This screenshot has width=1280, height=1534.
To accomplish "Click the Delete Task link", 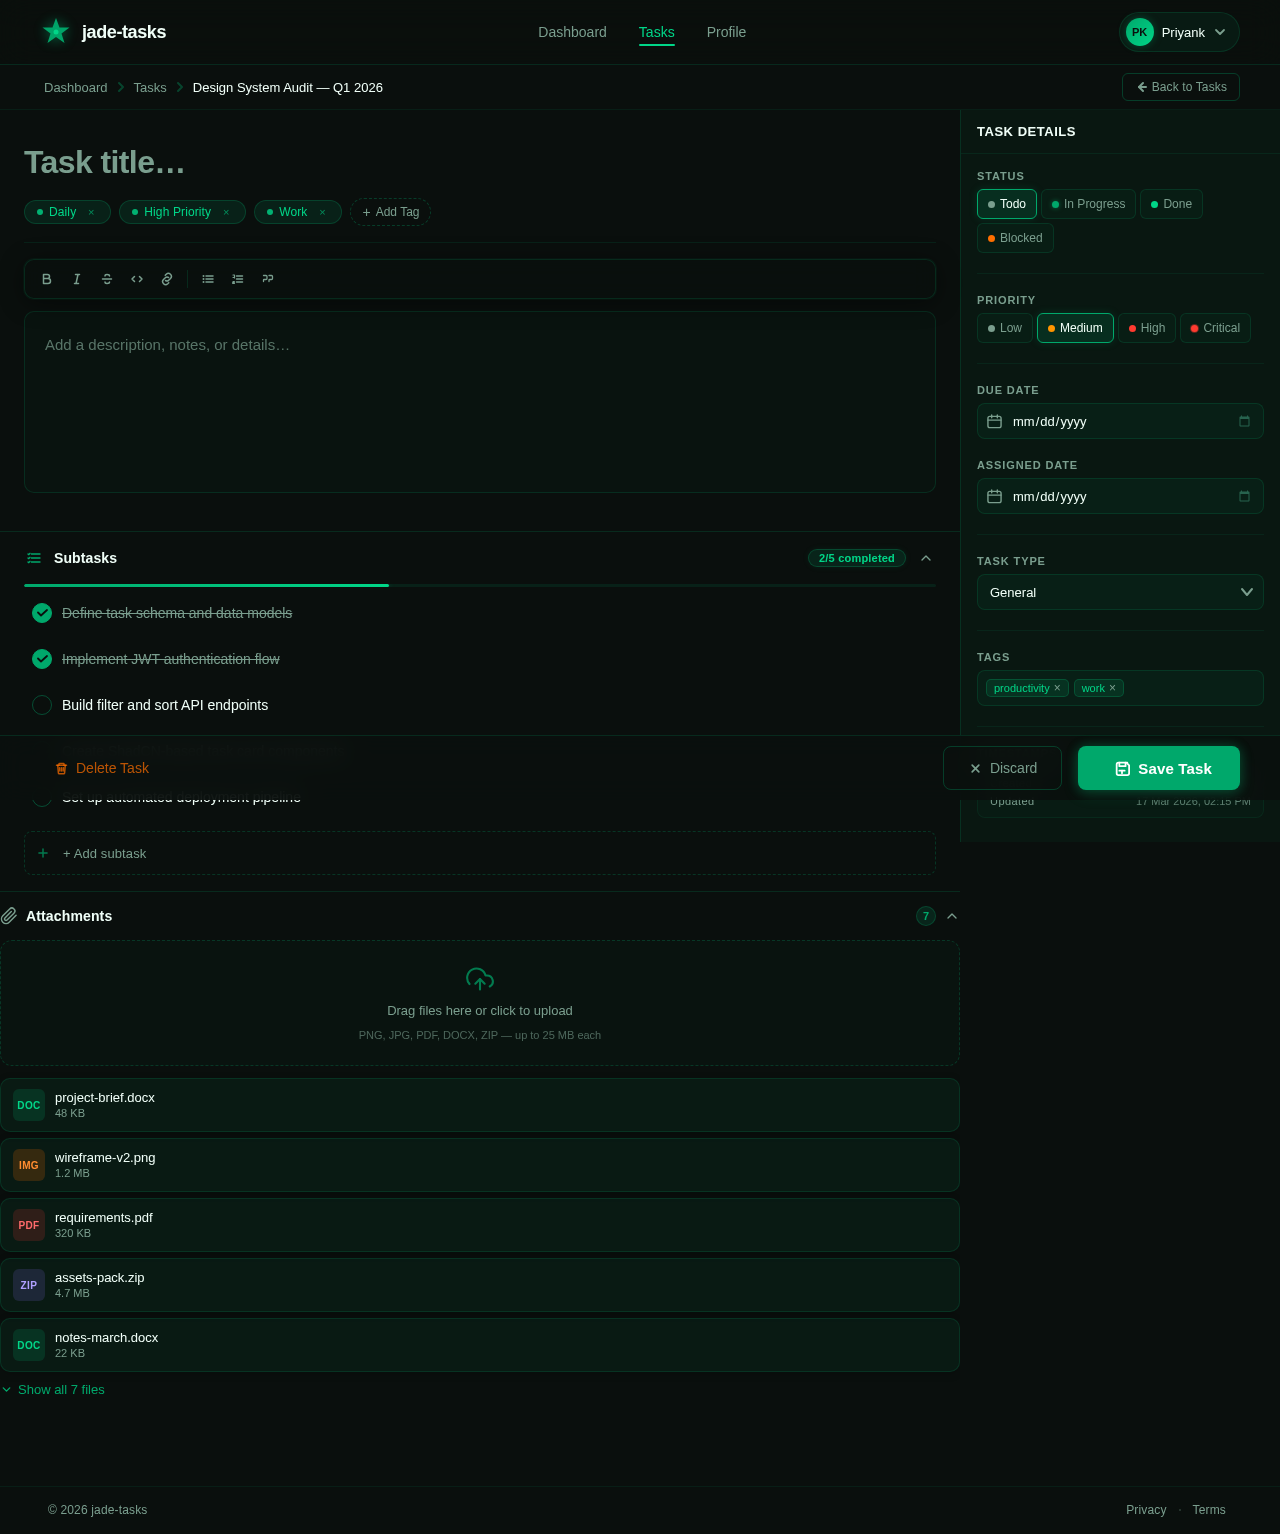I will 101,768.
